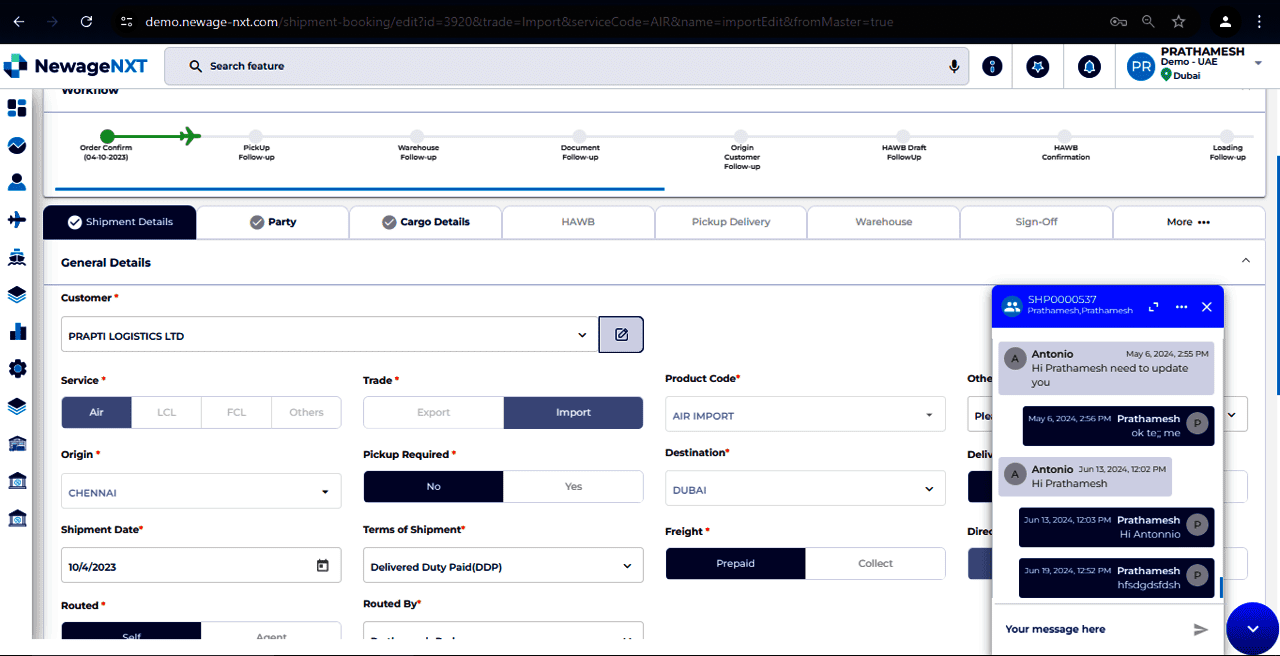Switch to the Cargo Details tab
This screenshot has width=1280, height=656.
(x=425, y=222)
